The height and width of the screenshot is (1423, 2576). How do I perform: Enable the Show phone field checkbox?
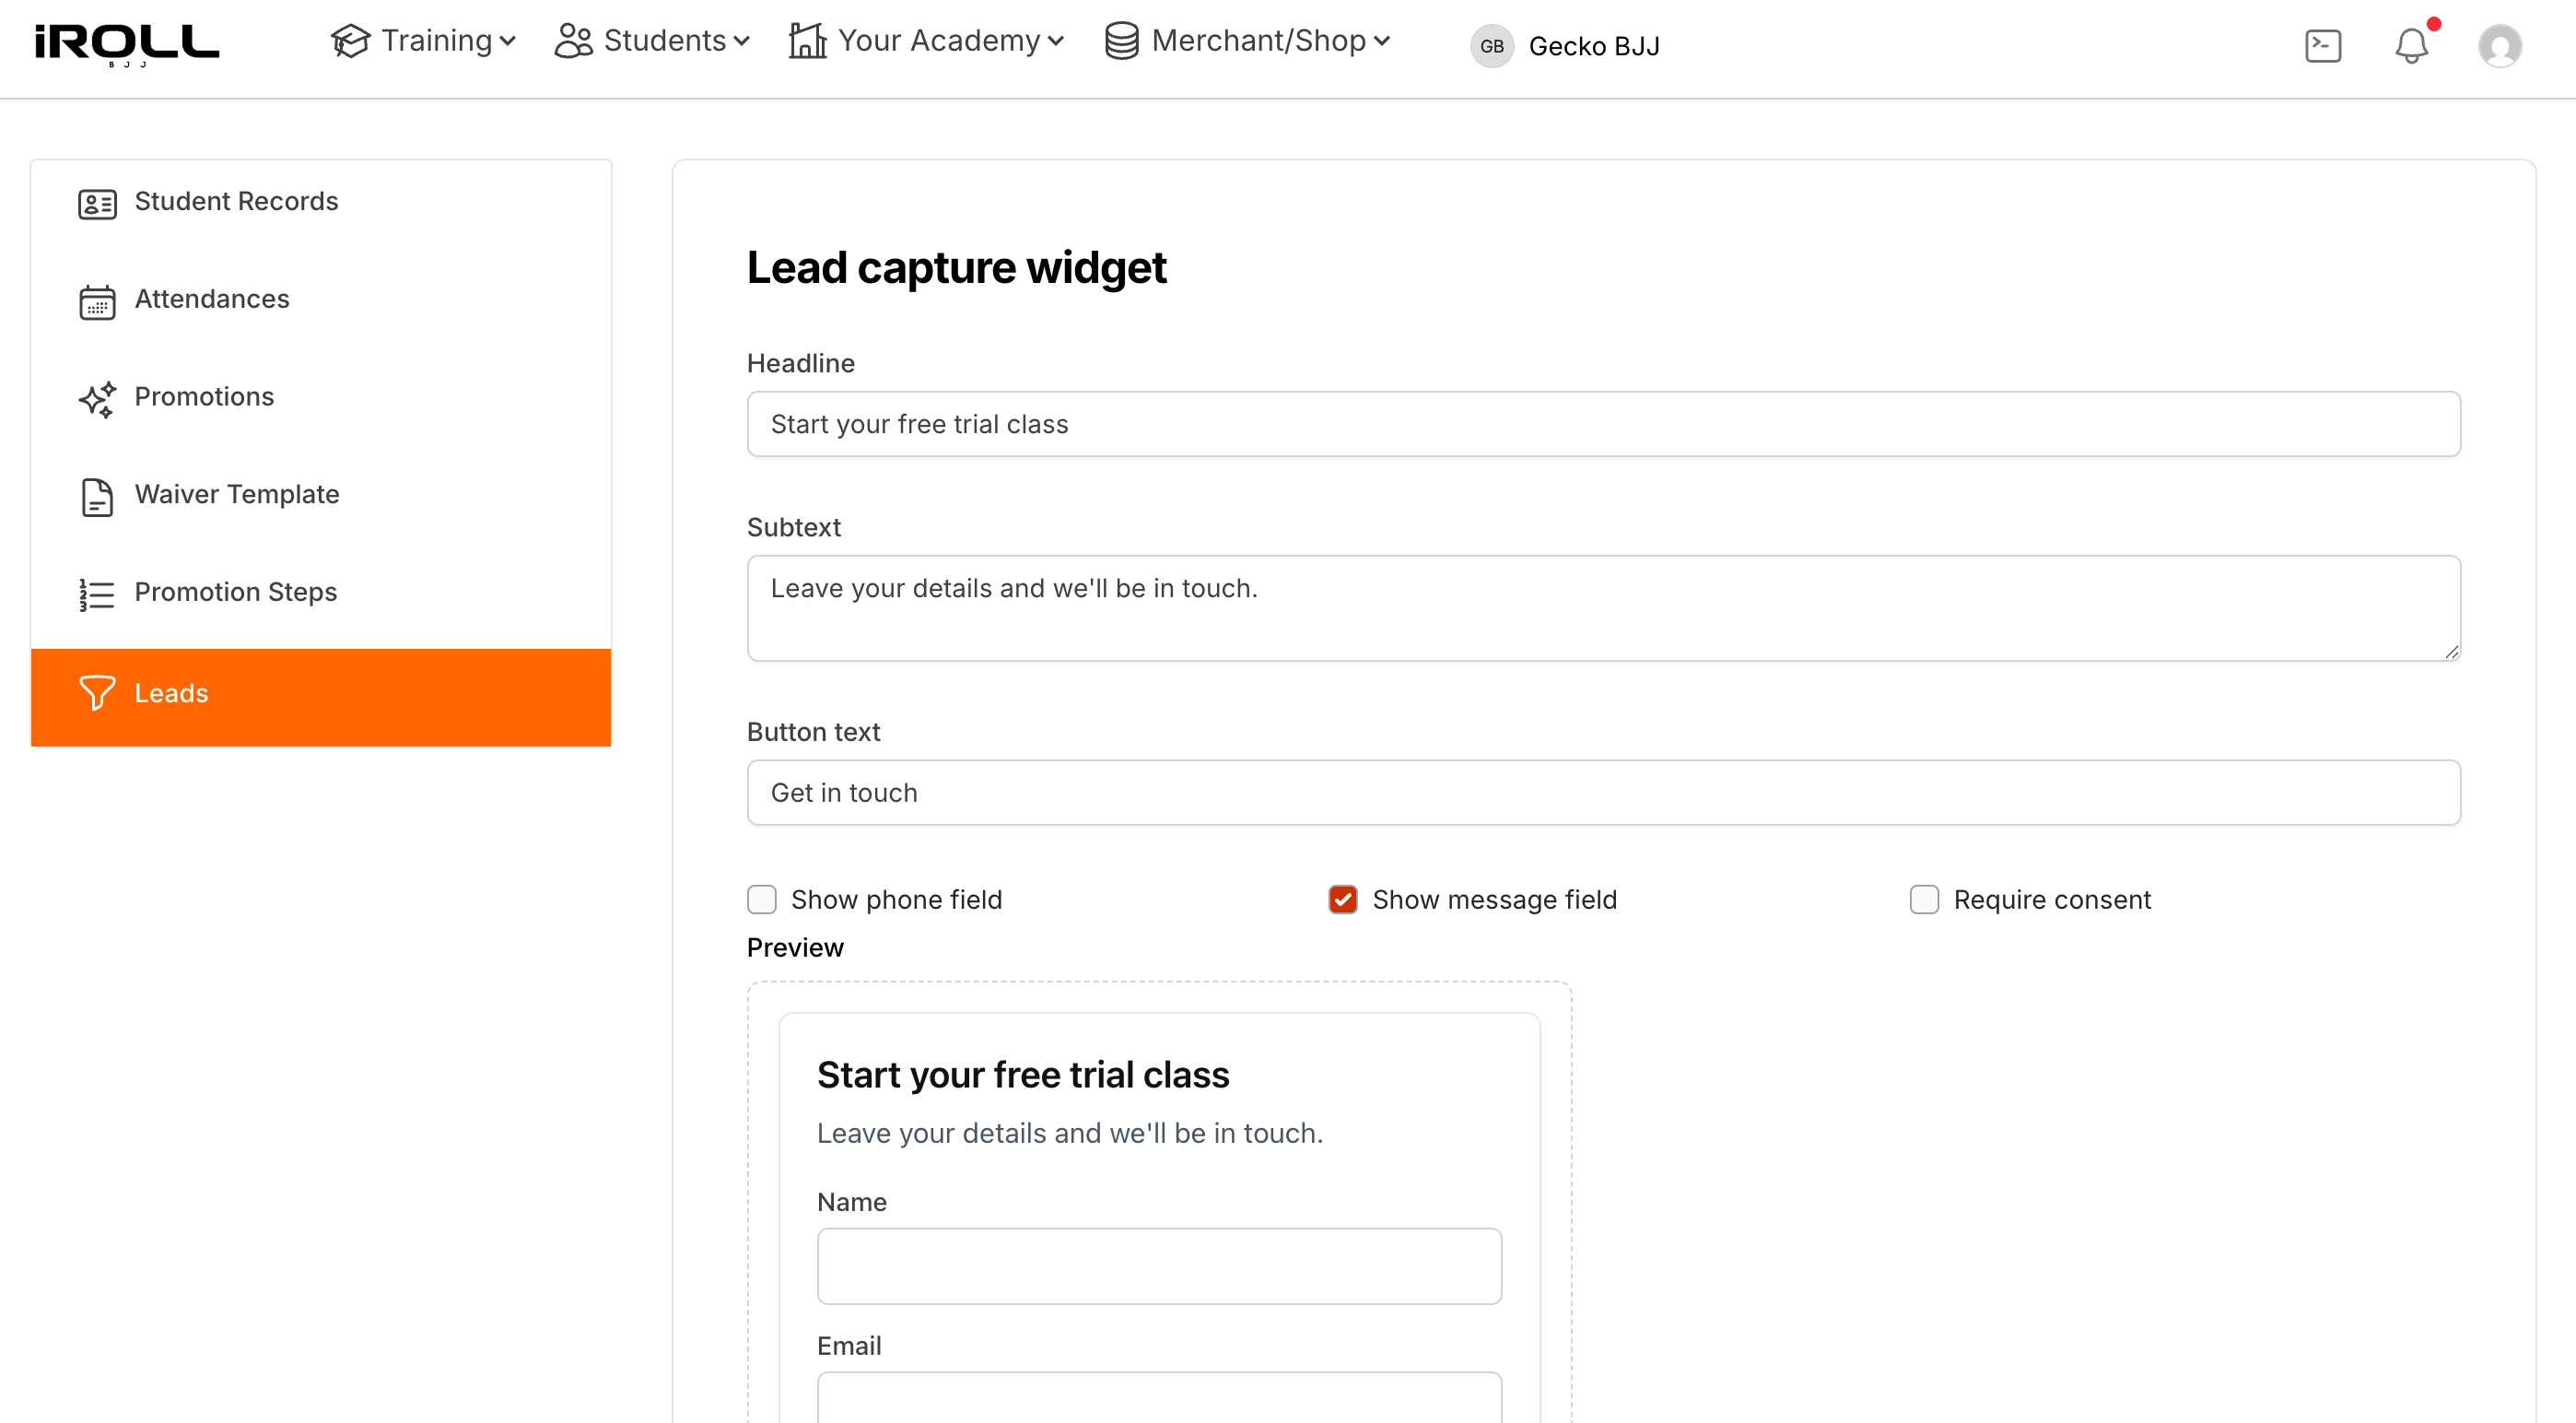[762, 899]
